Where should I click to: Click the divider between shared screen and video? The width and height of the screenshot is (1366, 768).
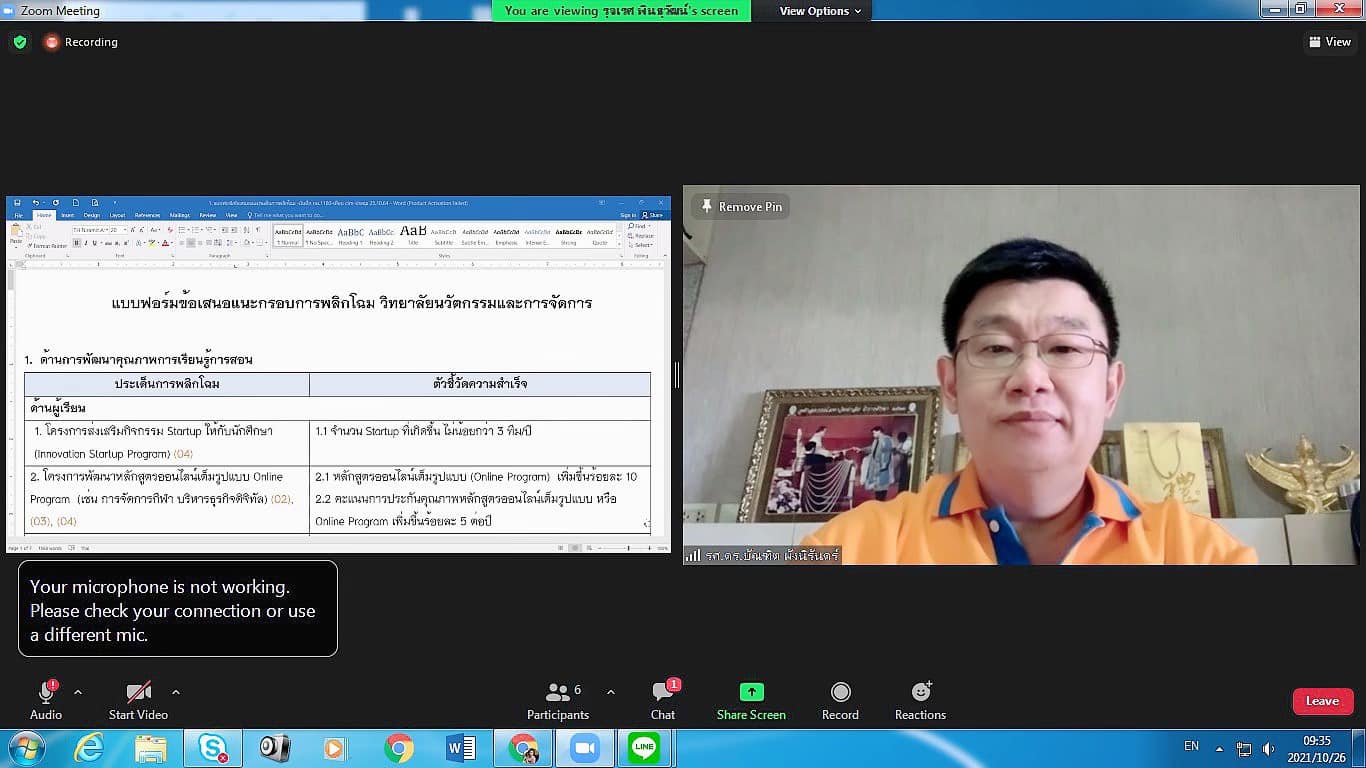click(x=677, y=375)
